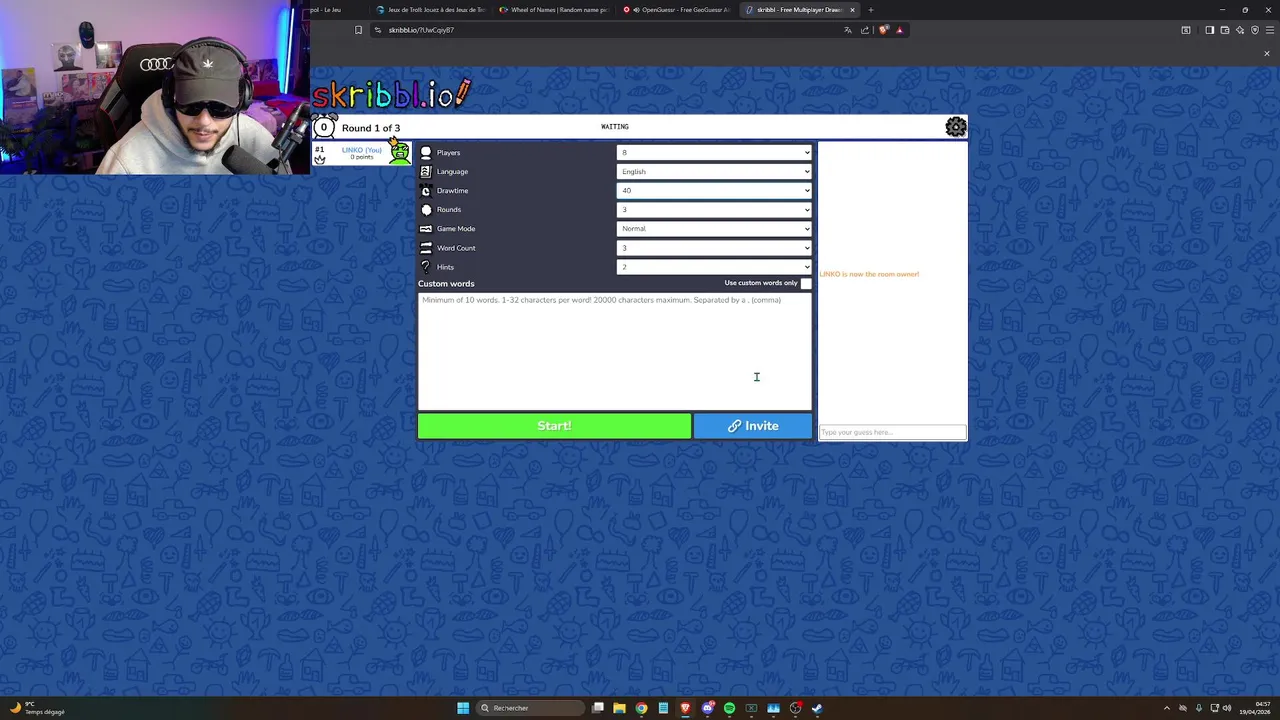The image size is (1280, 720).
Task: Open weather widget 'Temps dégagé'
Action: (x=37, y=708)
